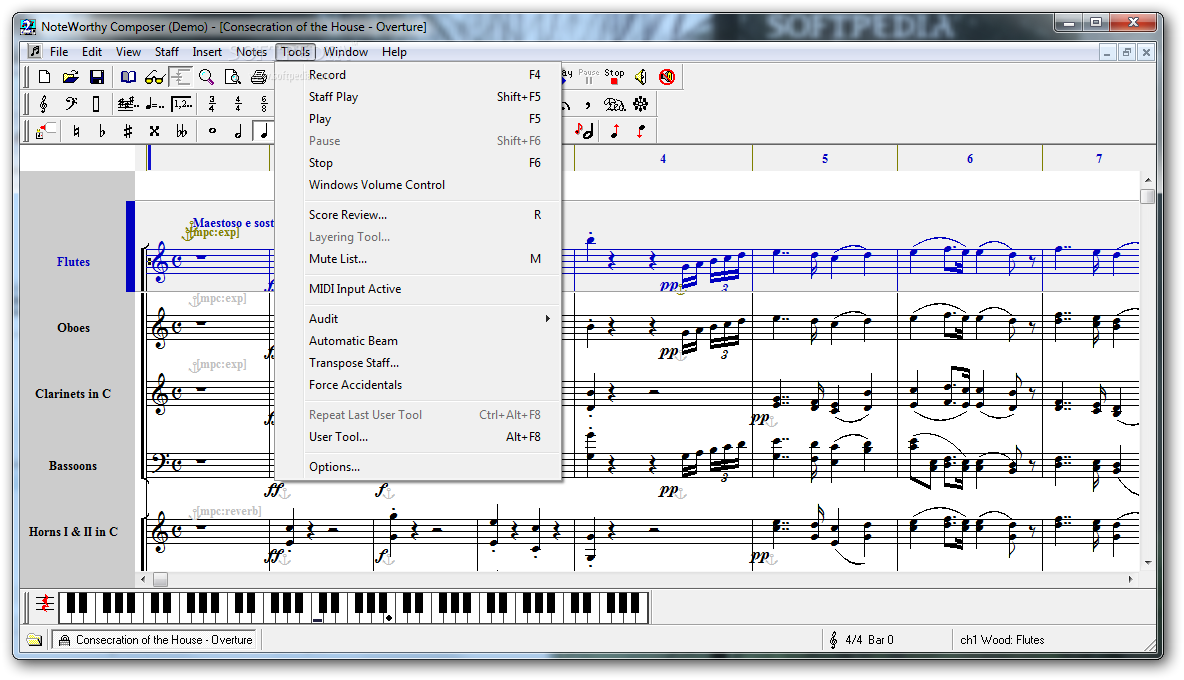Toggle the natural accidental
1184x680 pixels.
pos(76,131)
